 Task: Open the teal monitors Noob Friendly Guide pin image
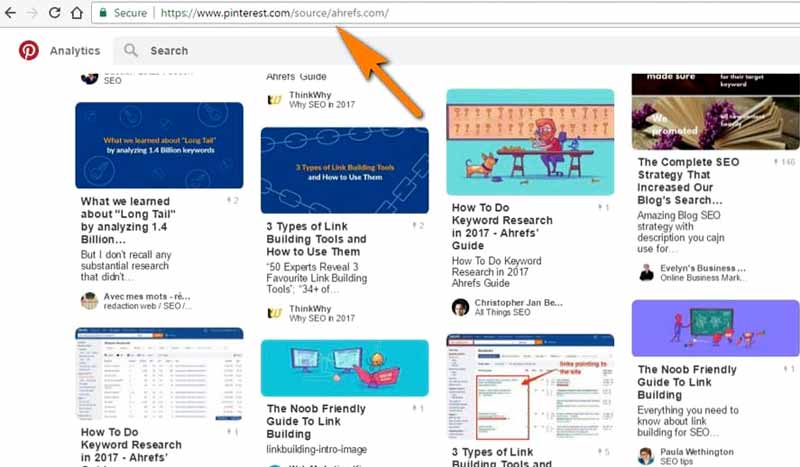click(344, 368)
